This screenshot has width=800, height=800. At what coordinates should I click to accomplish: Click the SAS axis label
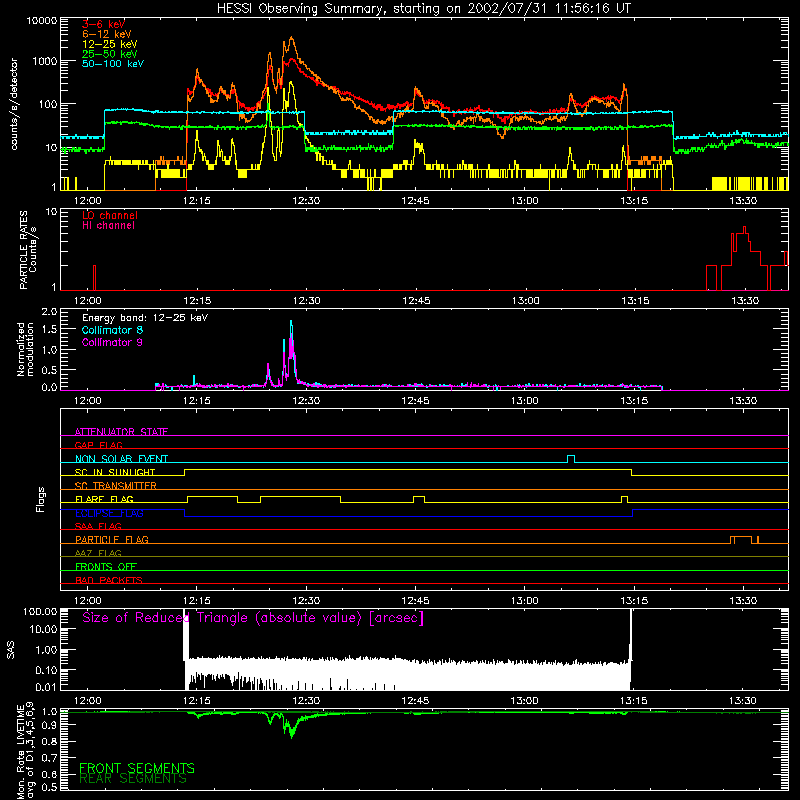[11, 649]
